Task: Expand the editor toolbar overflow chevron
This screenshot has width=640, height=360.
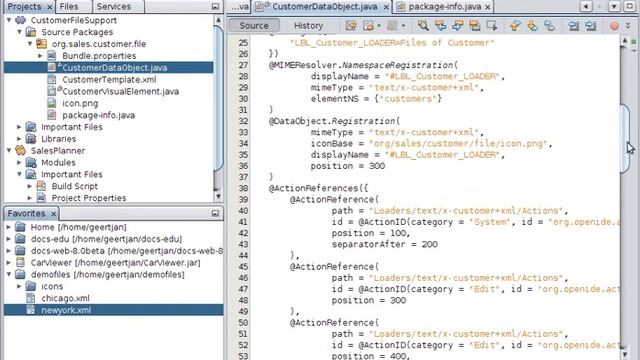Action: (628, 26)
